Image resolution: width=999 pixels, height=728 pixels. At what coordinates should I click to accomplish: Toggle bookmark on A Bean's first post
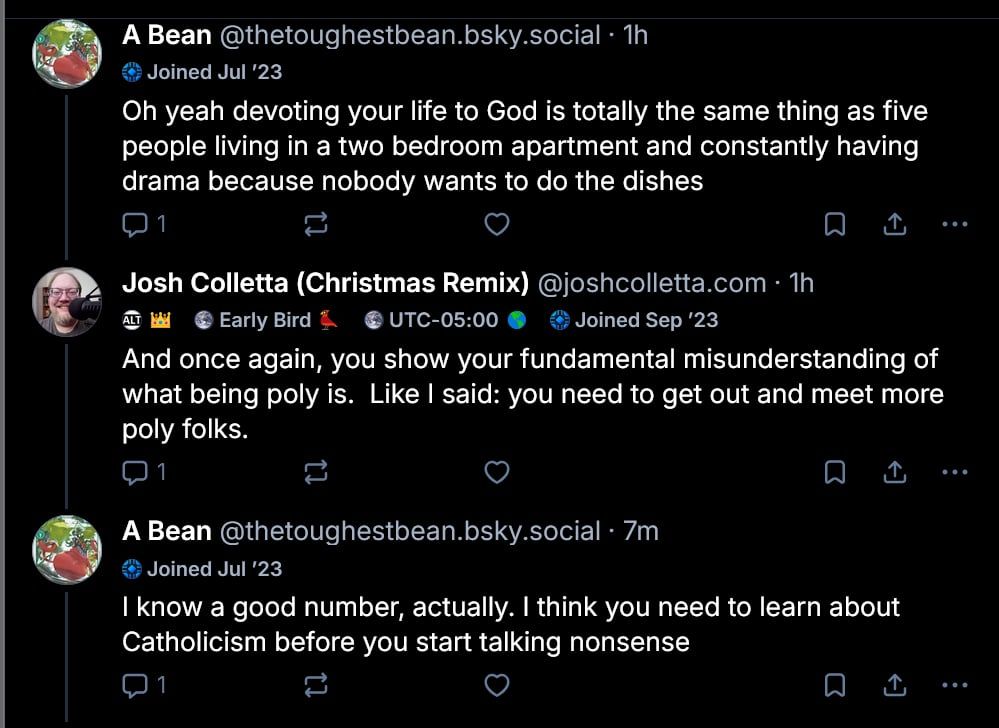coord(837,224)
